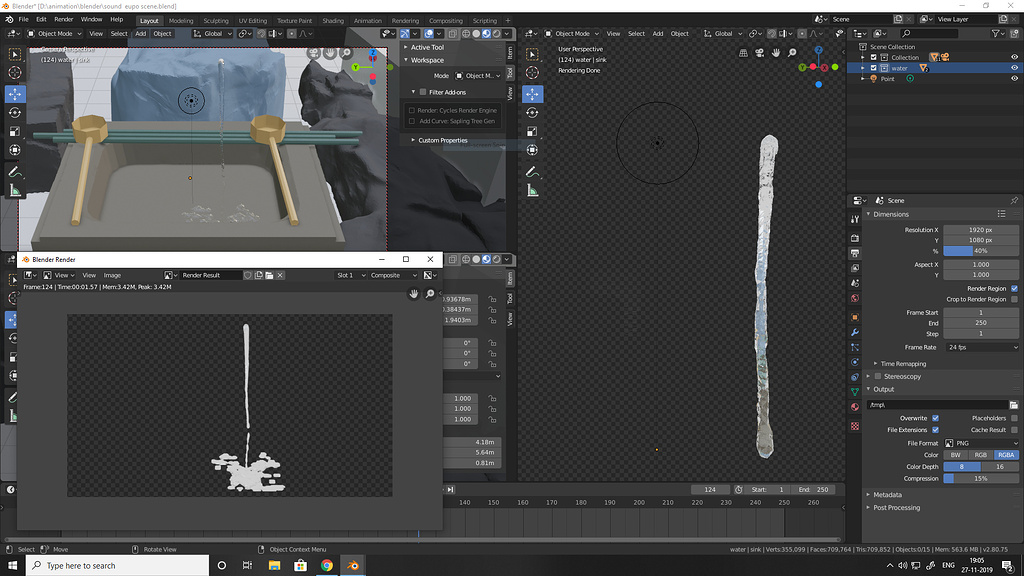This screenshot has width=1024, height=576.
Task: Select RGB color mode button
Action: point(980,455)
